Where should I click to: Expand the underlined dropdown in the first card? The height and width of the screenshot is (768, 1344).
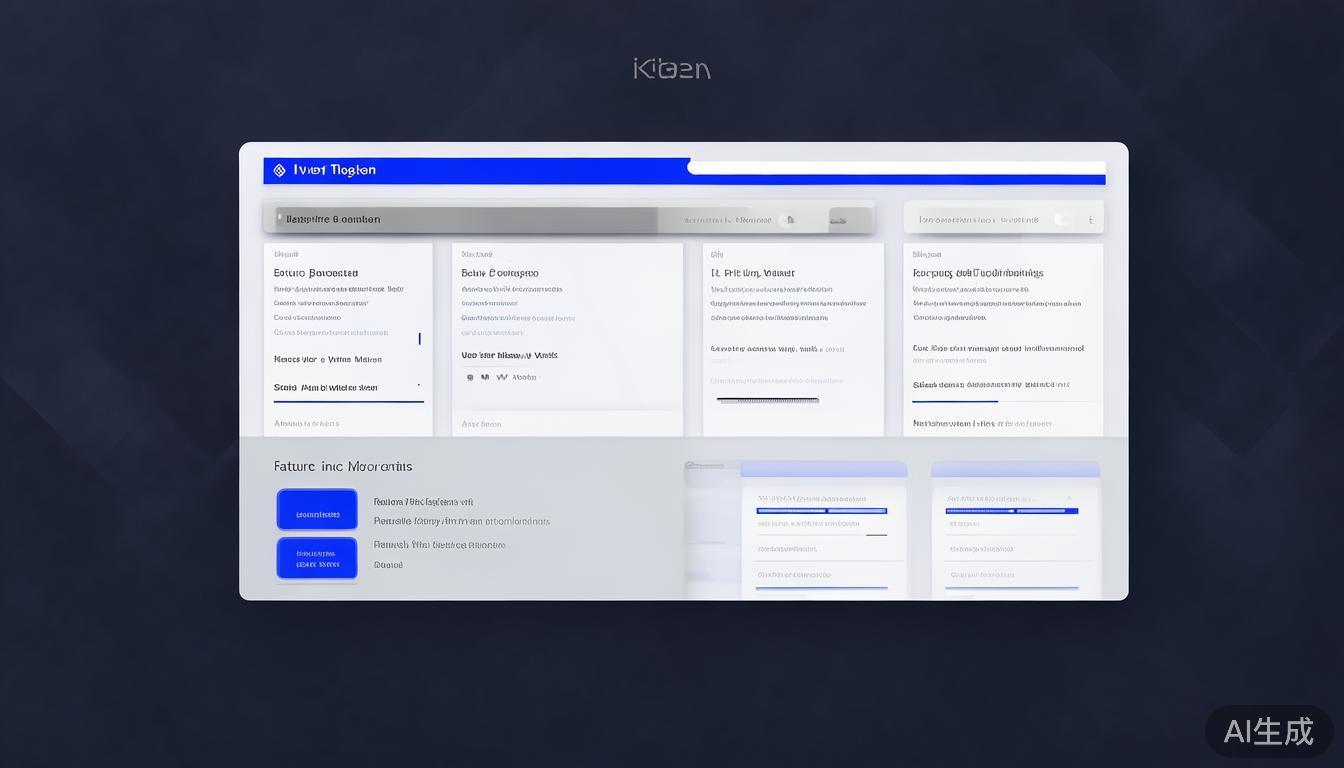click(348, 388)
